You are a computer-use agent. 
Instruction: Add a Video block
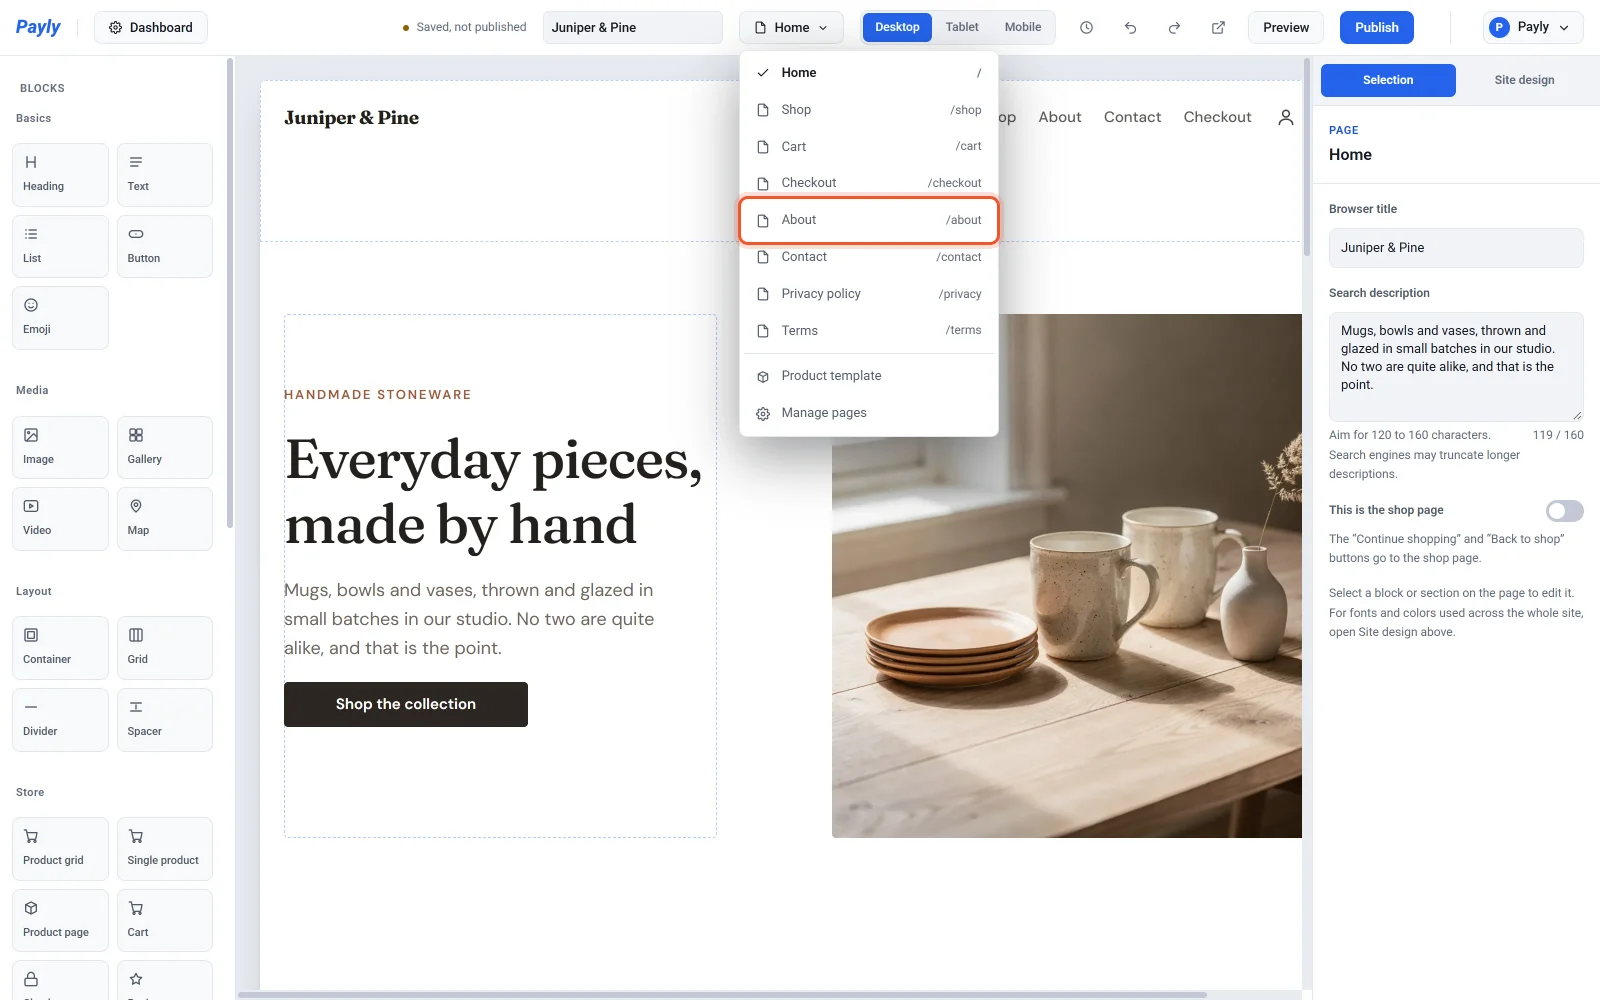[x=60, y=519]
